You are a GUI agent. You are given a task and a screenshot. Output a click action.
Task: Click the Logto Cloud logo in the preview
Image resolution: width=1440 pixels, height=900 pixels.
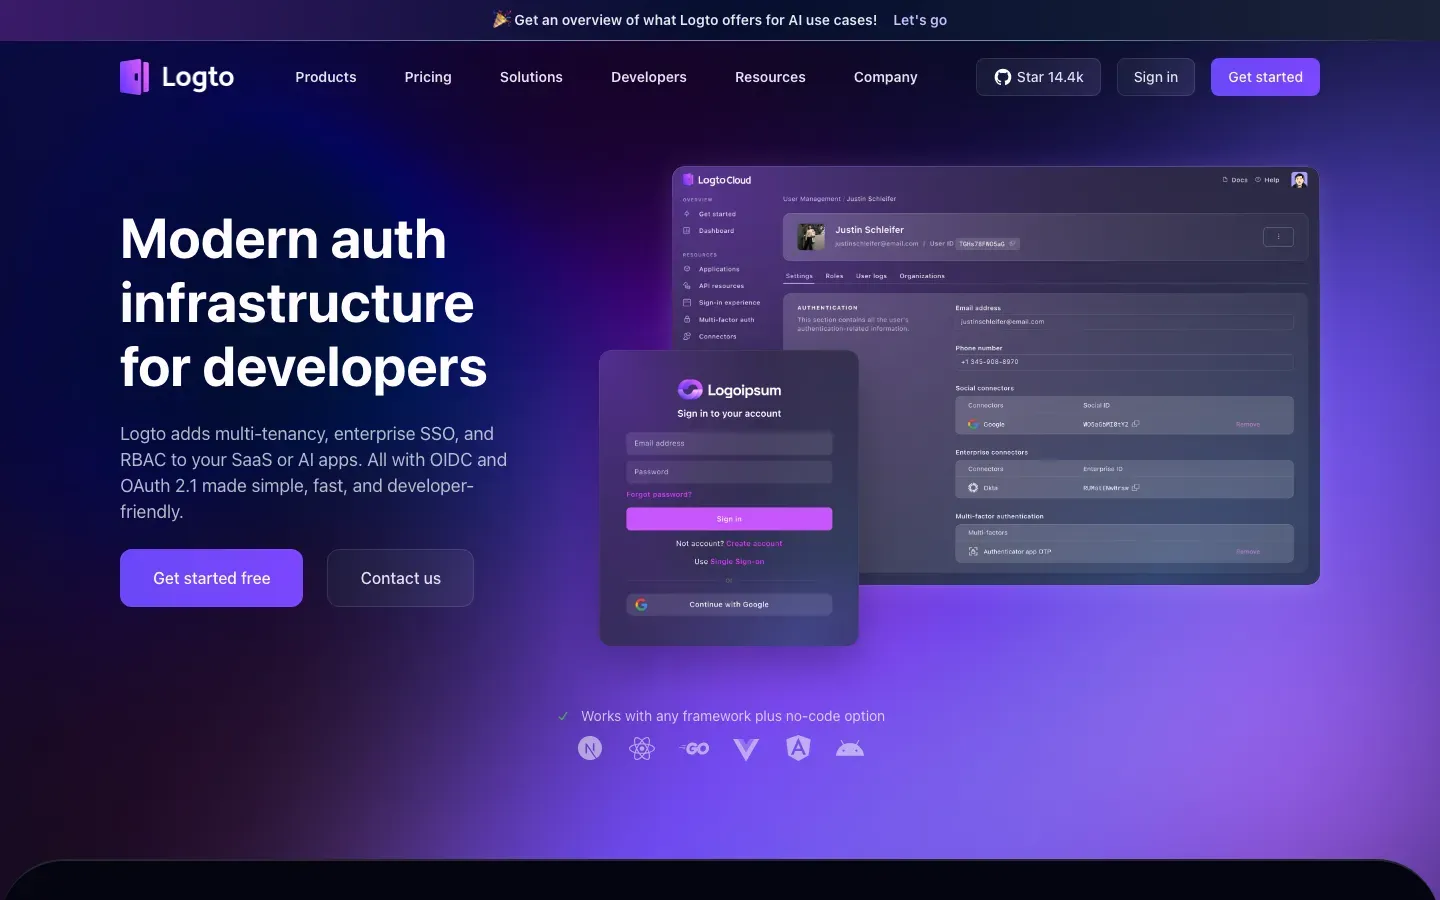click(717, 180)
